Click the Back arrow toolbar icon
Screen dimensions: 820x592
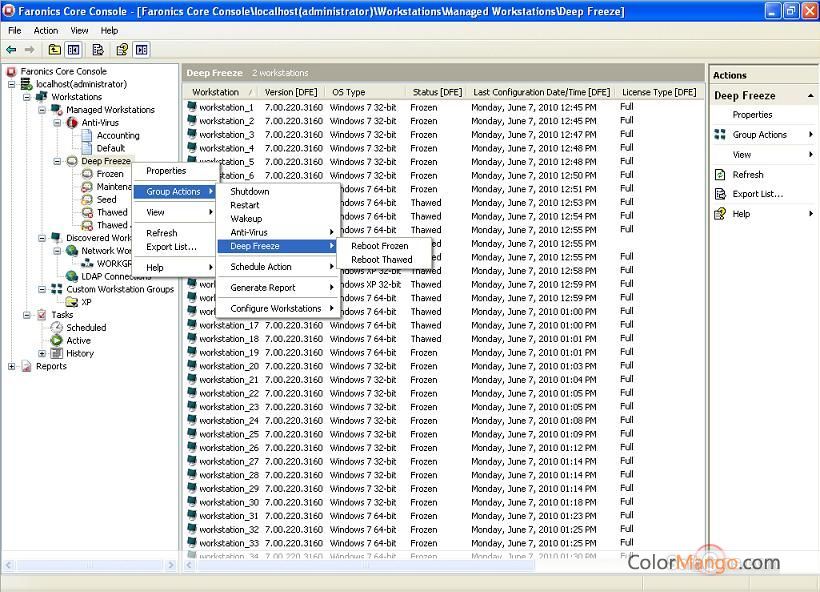pyautogui.click(x=11, y=50)
